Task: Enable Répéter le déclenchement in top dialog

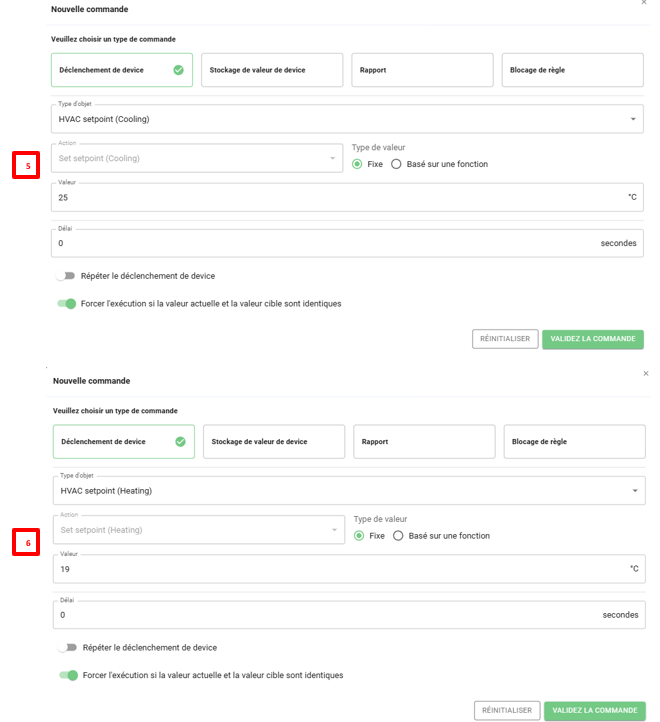Action: pyautogui.click(x=66, y=276)
